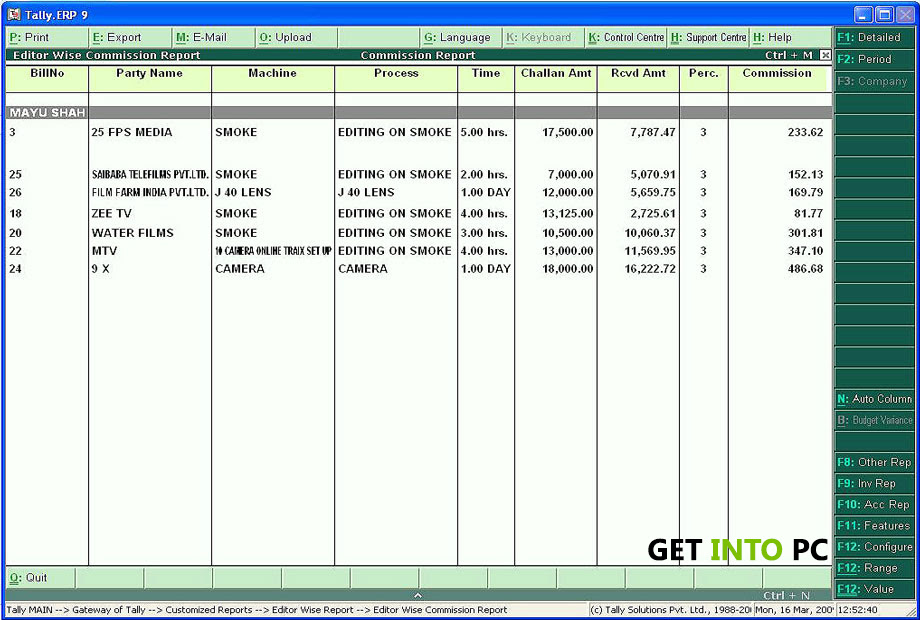Image resolution: width=920 pixels, height=620 pixels.
Task: Click the Ctrl + M label
Action: coord(789,55)
